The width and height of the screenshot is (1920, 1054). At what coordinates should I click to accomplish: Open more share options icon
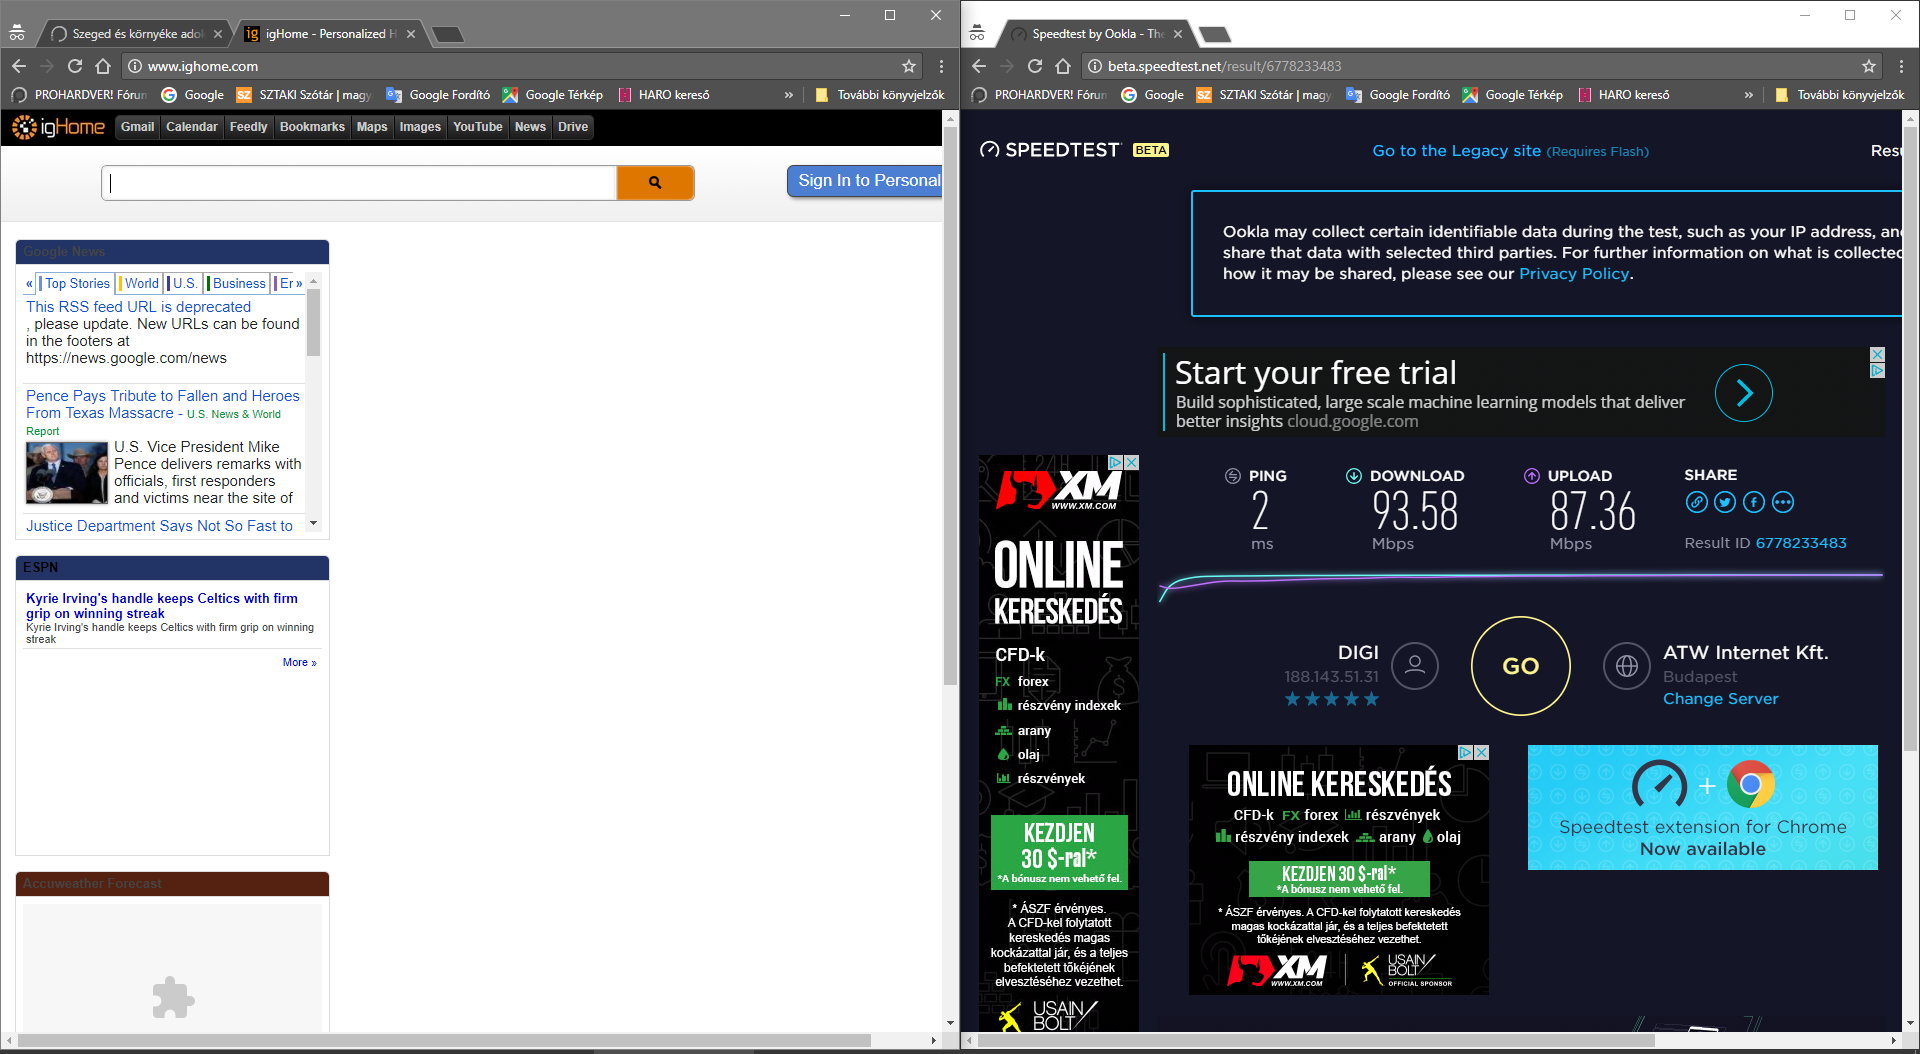(1783, 502)
